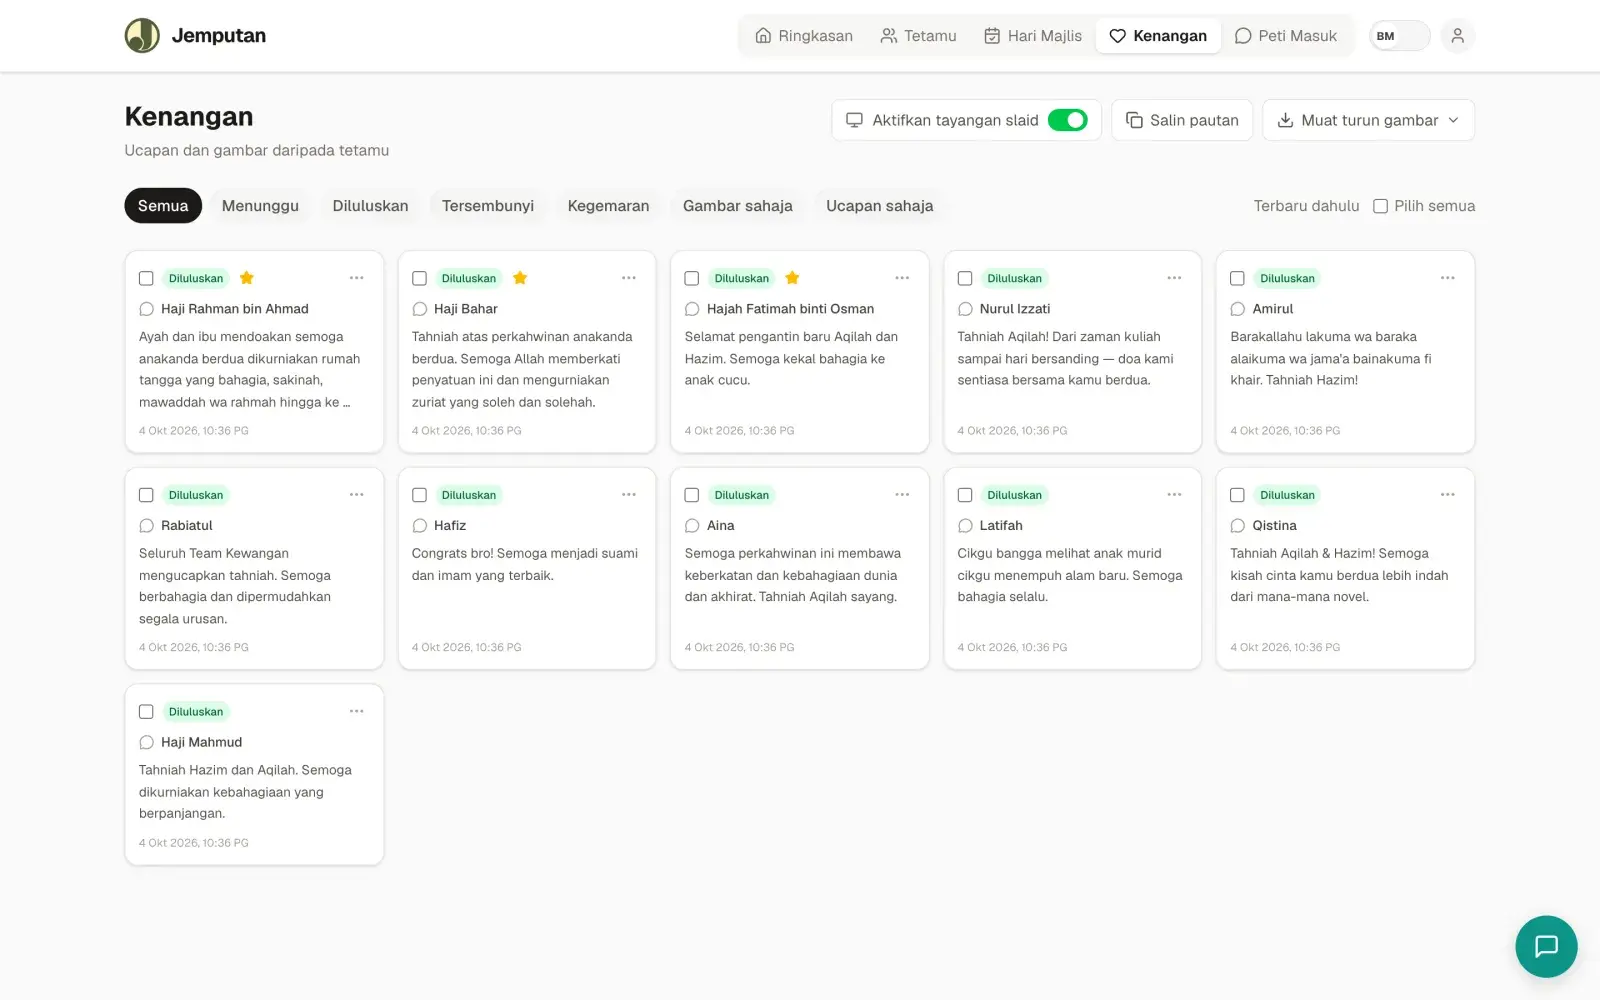Open more options on Hafiz card

629,495
